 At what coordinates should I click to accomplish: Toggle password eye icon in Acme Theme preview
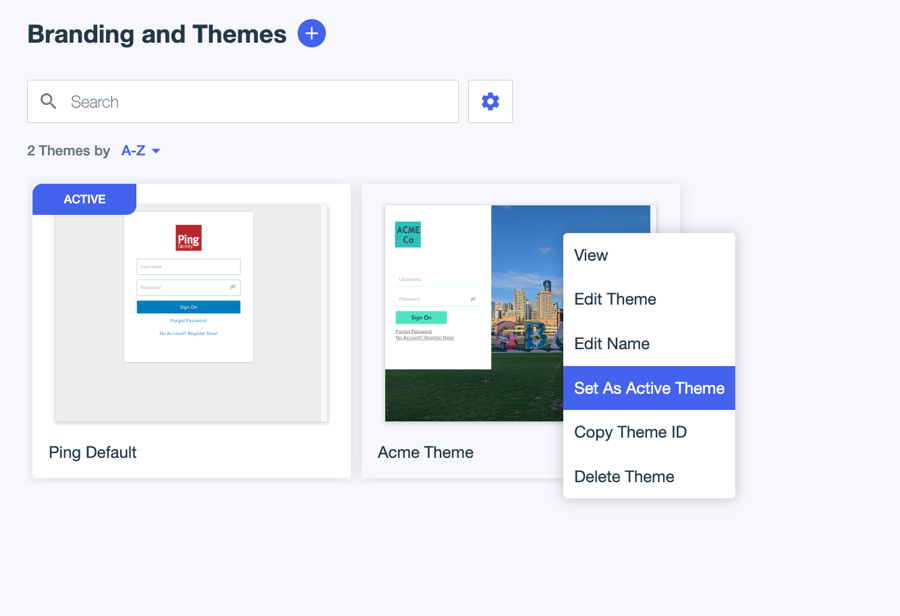(x=473, y=299)
